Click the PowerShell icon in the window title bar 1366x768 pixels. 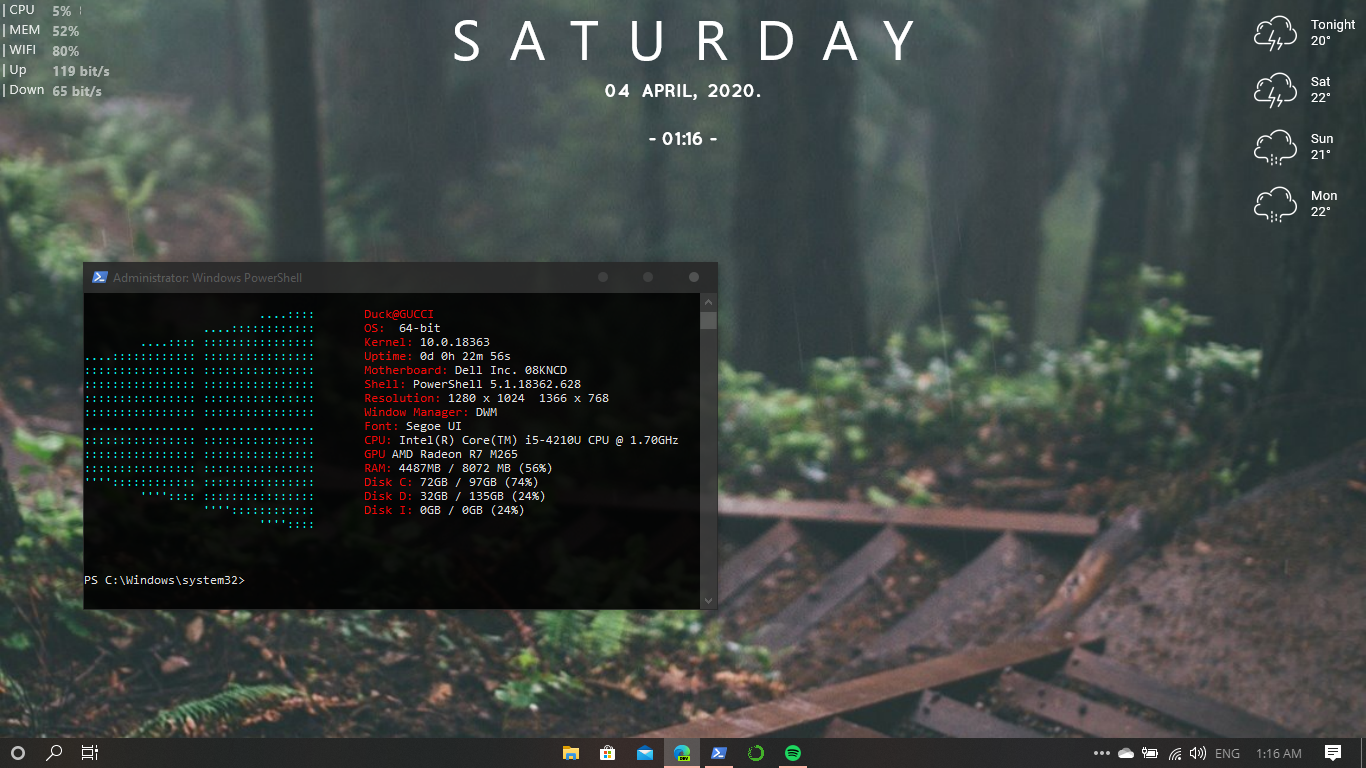click(x=100, y=277)
